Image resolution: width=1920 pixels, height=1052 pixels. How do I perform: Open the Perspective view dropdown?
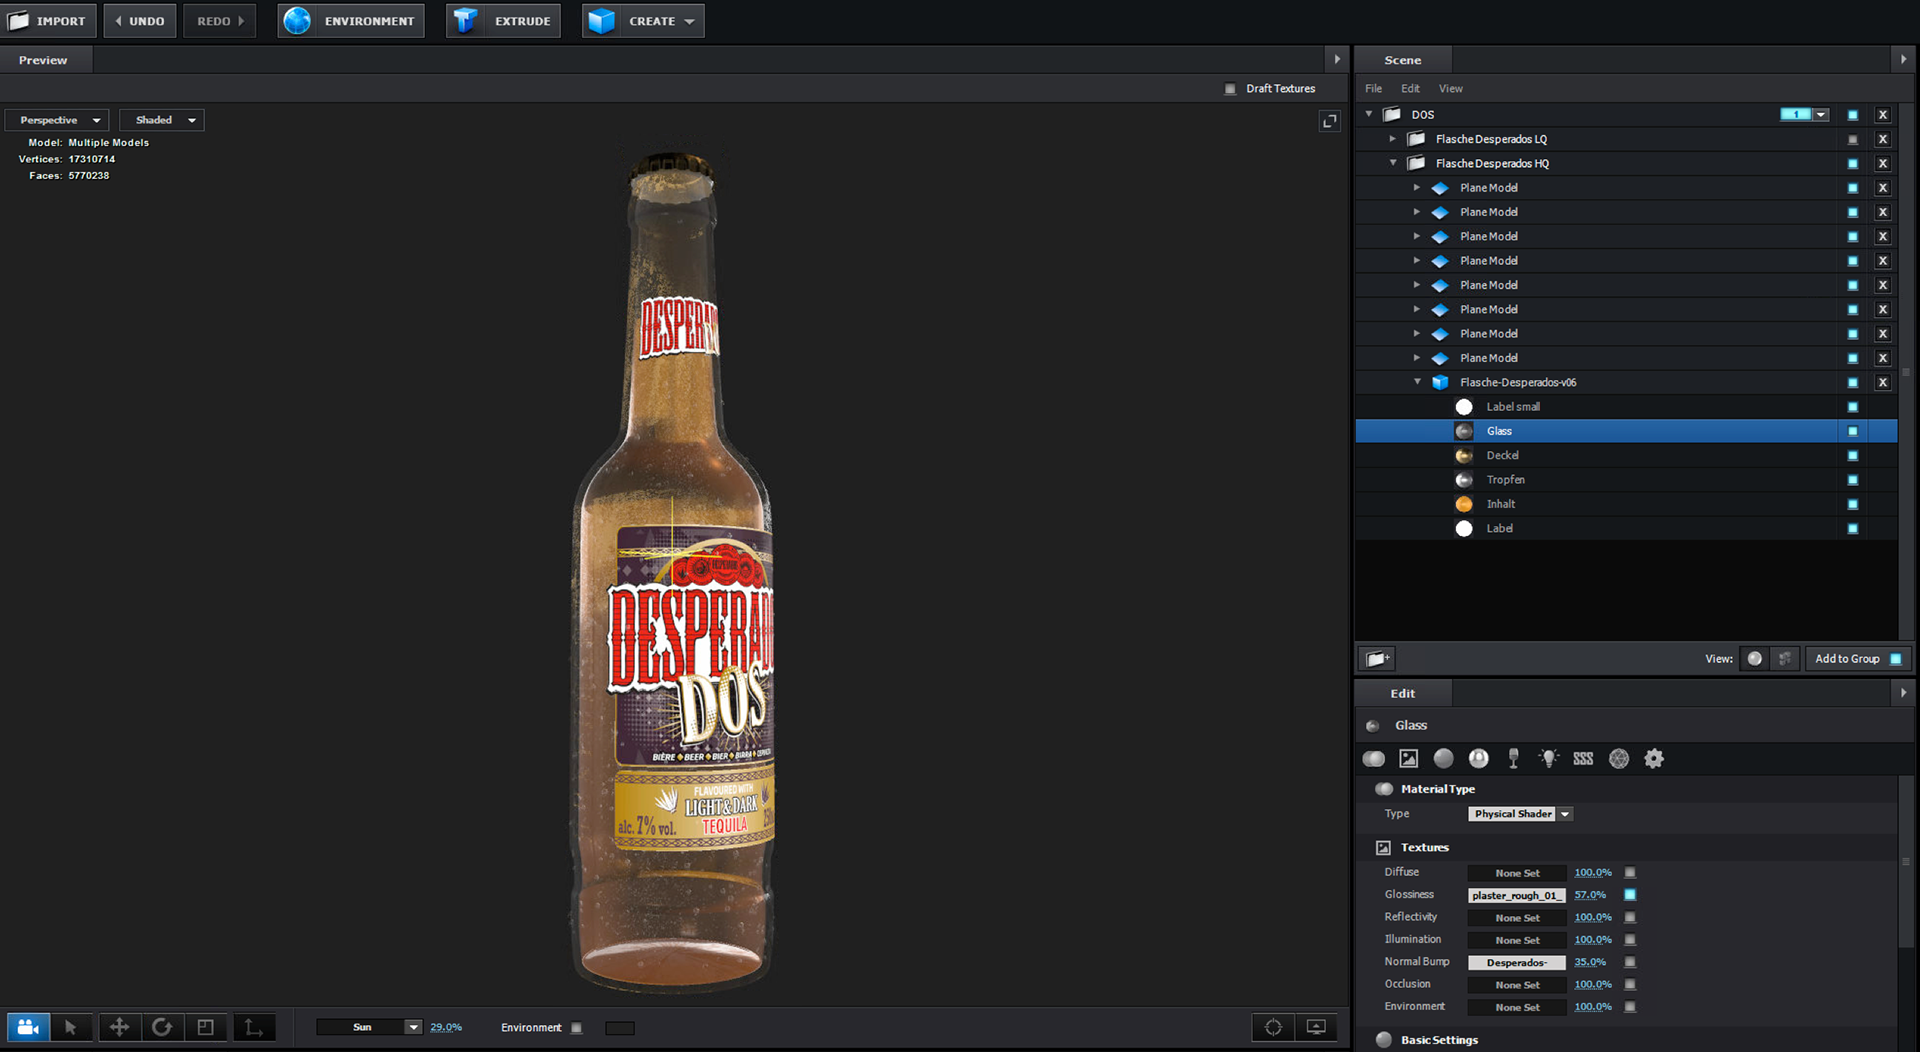tap(57, 120)
